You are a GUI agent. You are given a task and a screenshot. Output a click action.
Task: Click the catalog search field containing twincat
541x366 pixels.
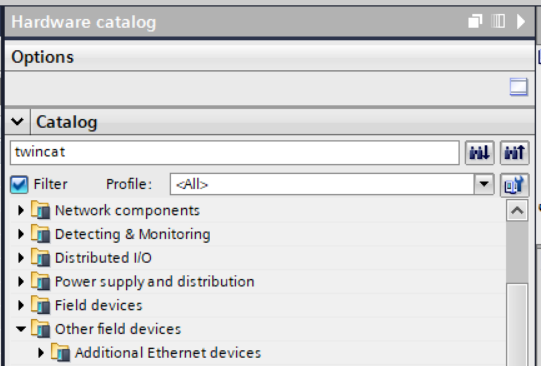pos(235,152)
